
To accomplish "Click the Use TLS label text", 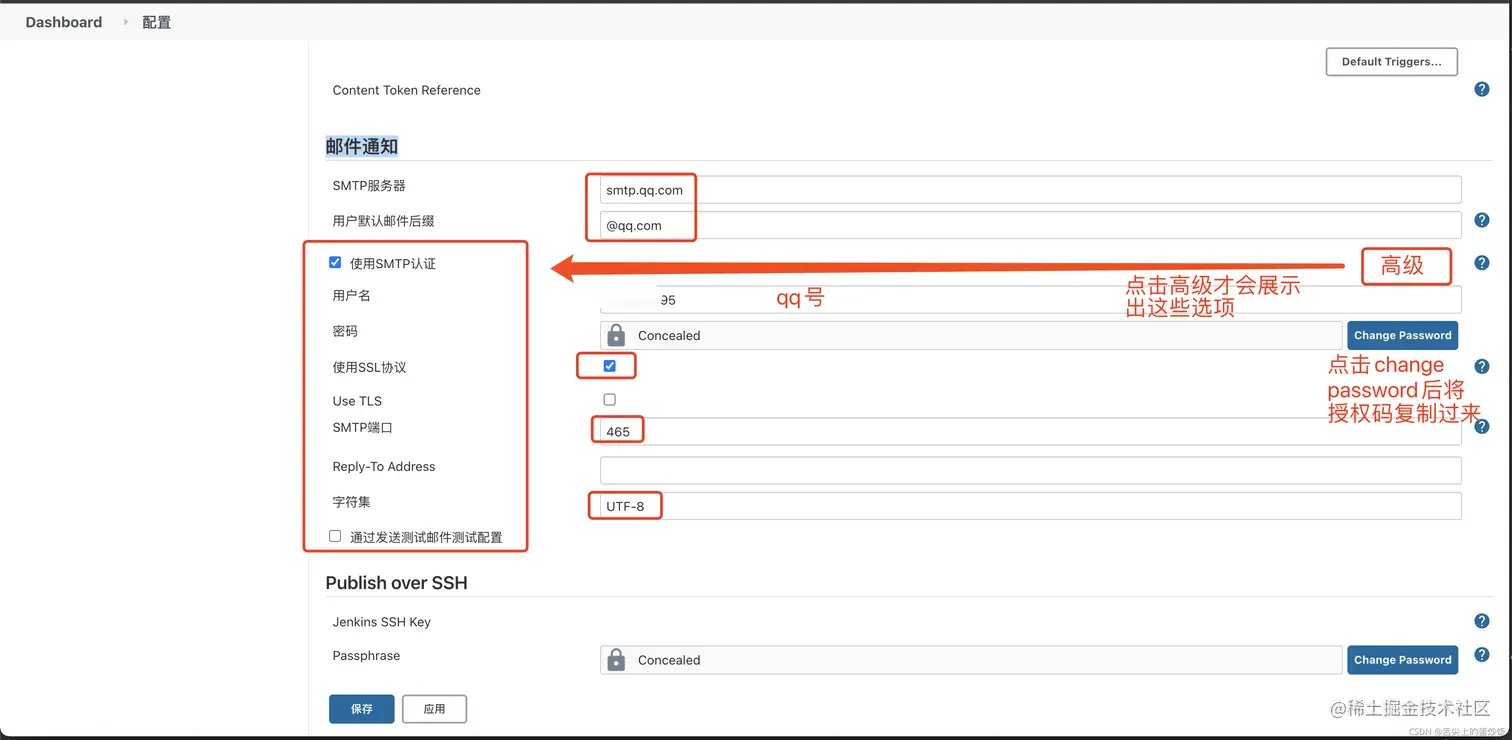I will [357, 401].
